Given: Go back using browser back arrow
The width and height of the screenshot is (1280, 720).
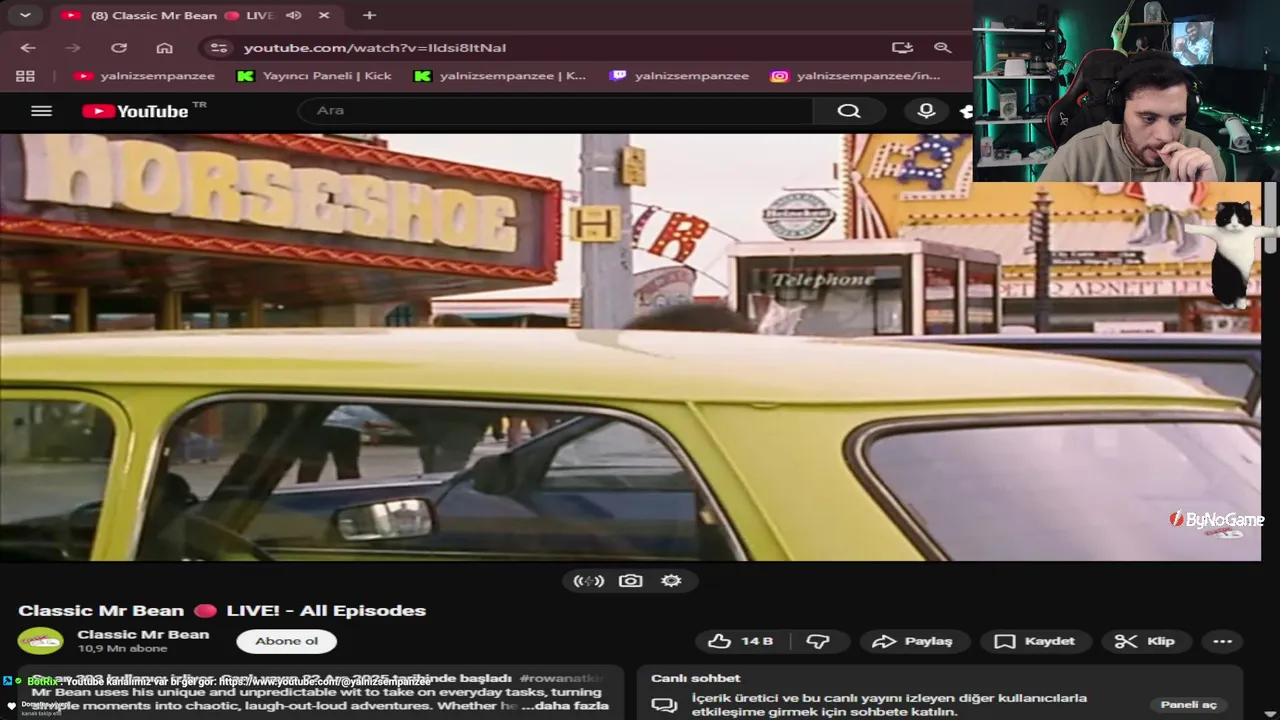Looking at the screenshot, I should (x=28, y=47).
